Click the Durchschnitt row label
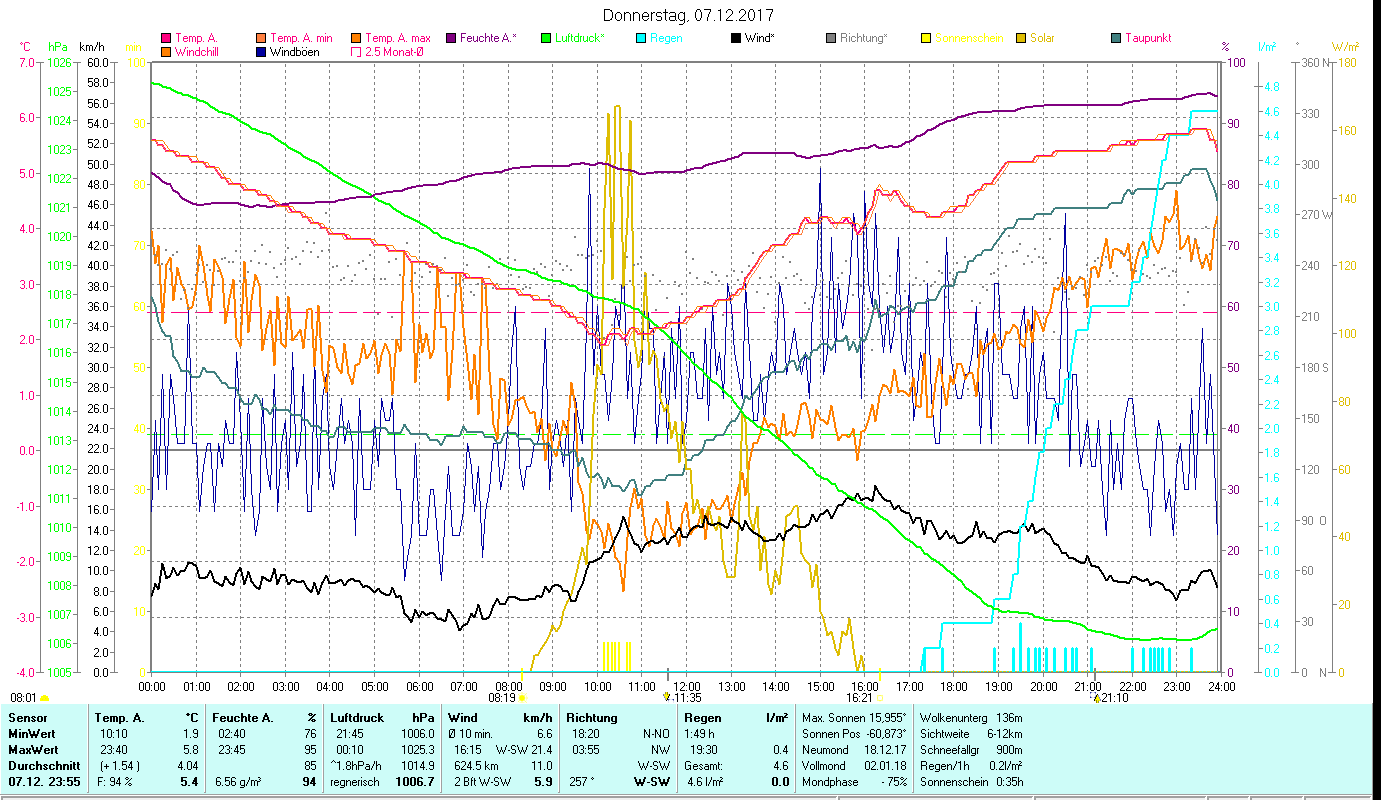1381x800 pixels. pyautogui.click(x=43, y=766)
